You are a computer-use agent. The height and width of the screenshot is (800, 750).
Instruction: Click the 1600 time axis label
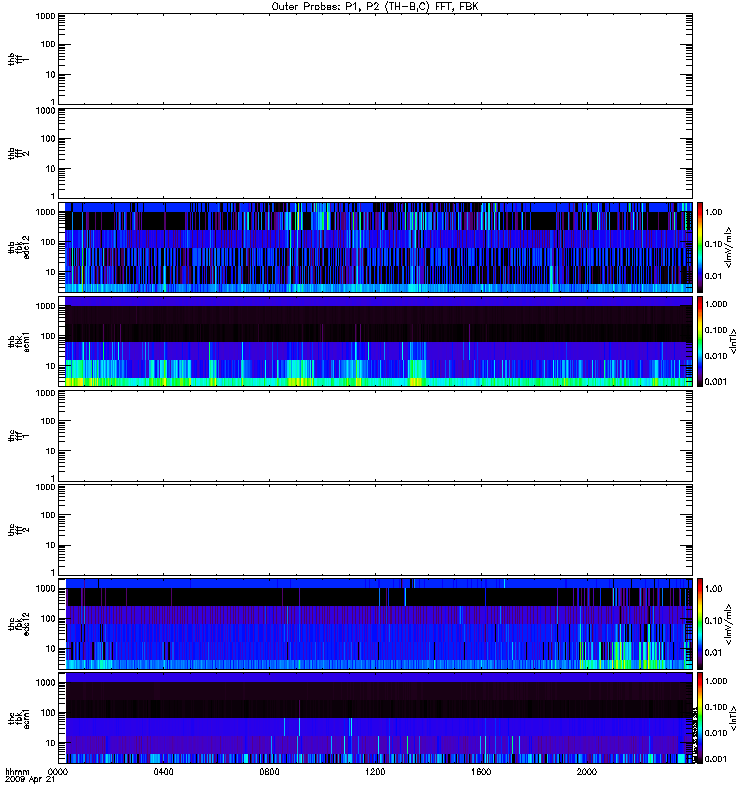click(481, 772)
